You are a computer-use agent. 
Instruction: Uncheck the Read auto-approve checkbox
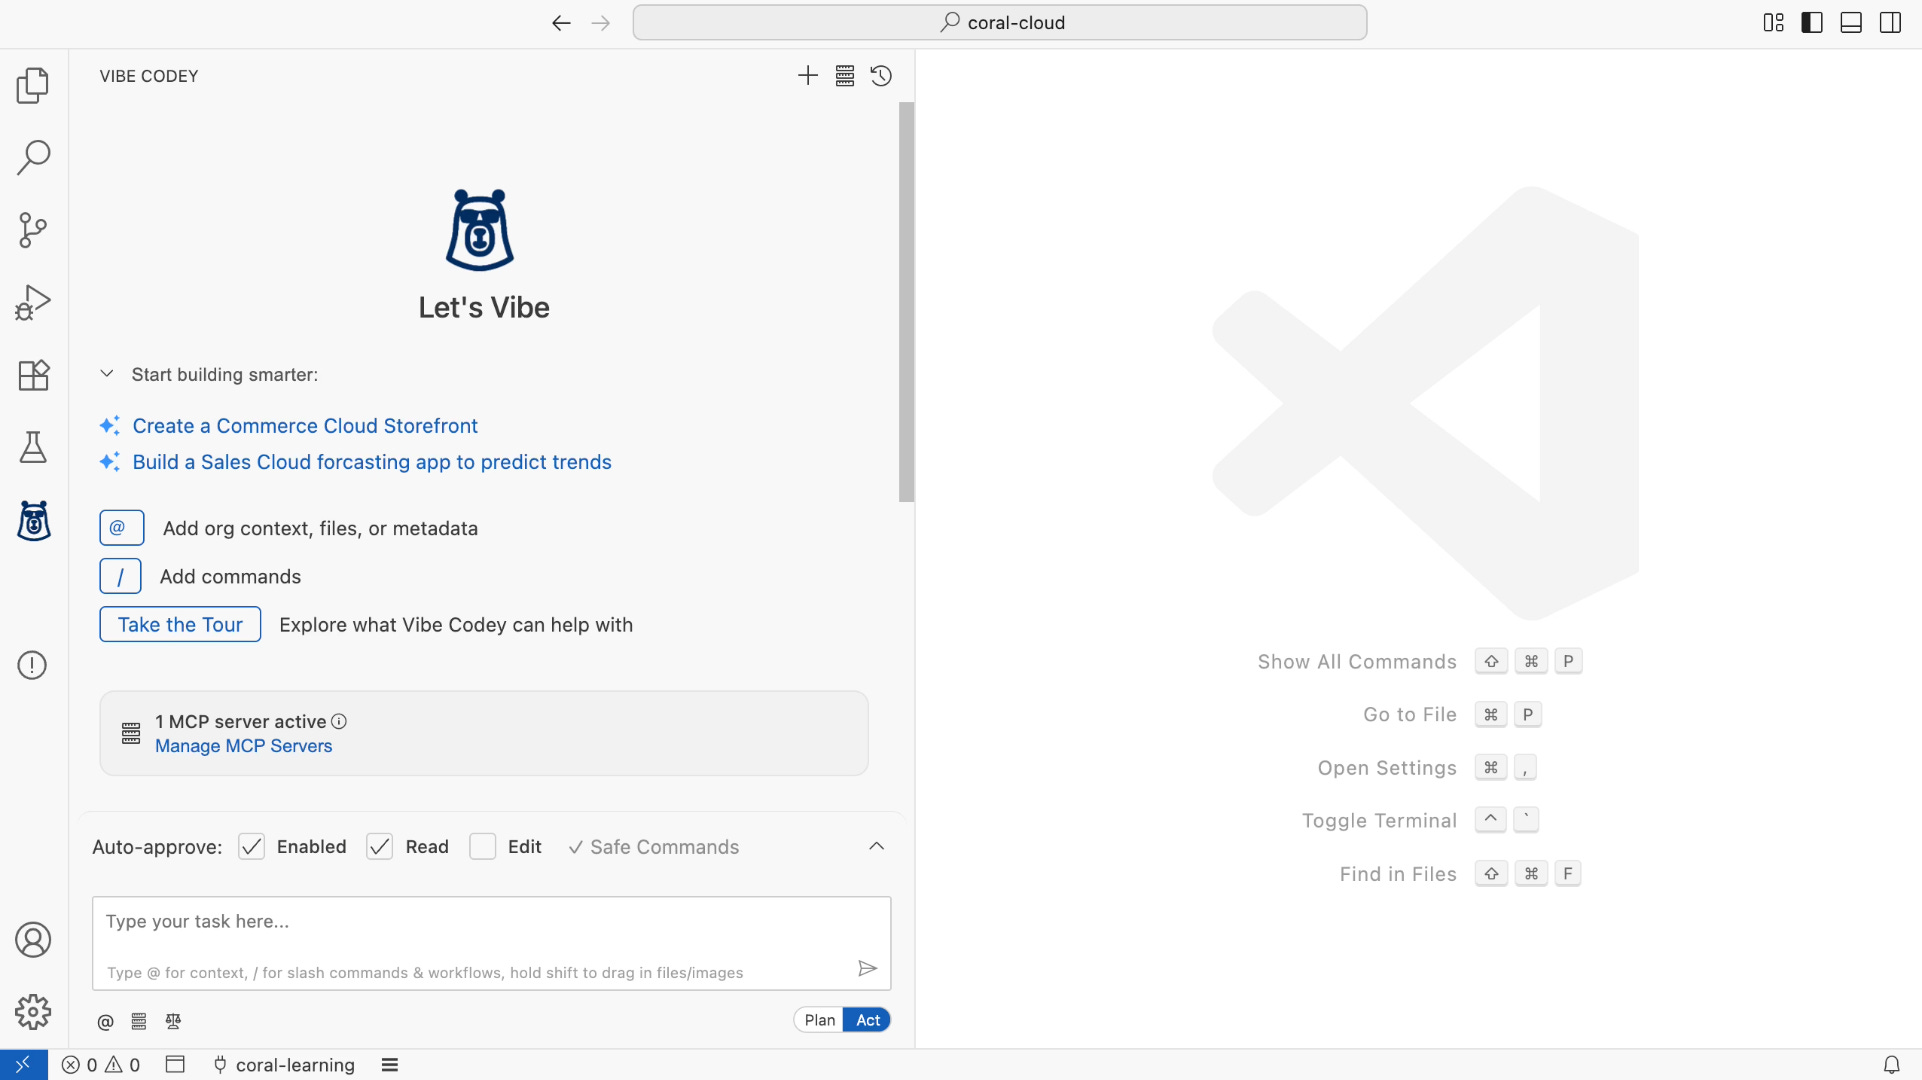[x=380, y=847]
